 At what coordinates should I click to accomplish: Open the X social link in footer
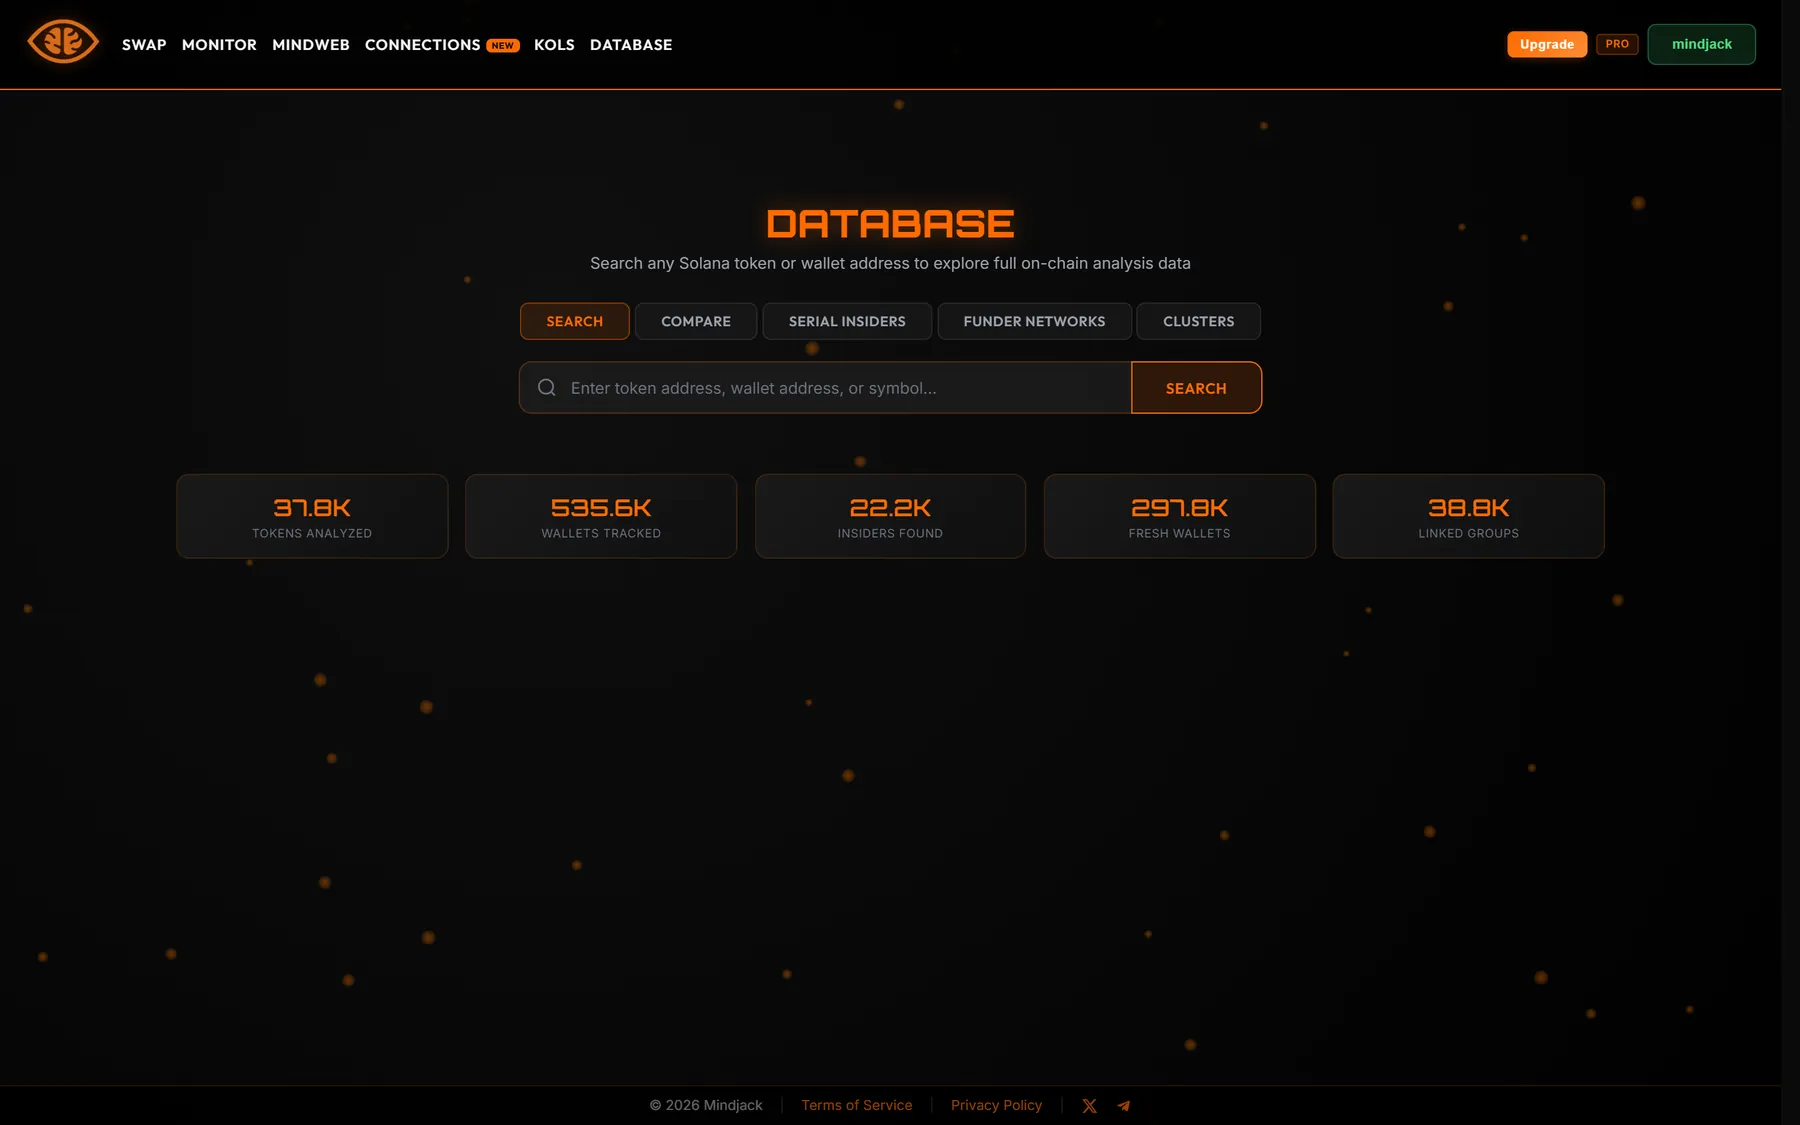1089,1106
